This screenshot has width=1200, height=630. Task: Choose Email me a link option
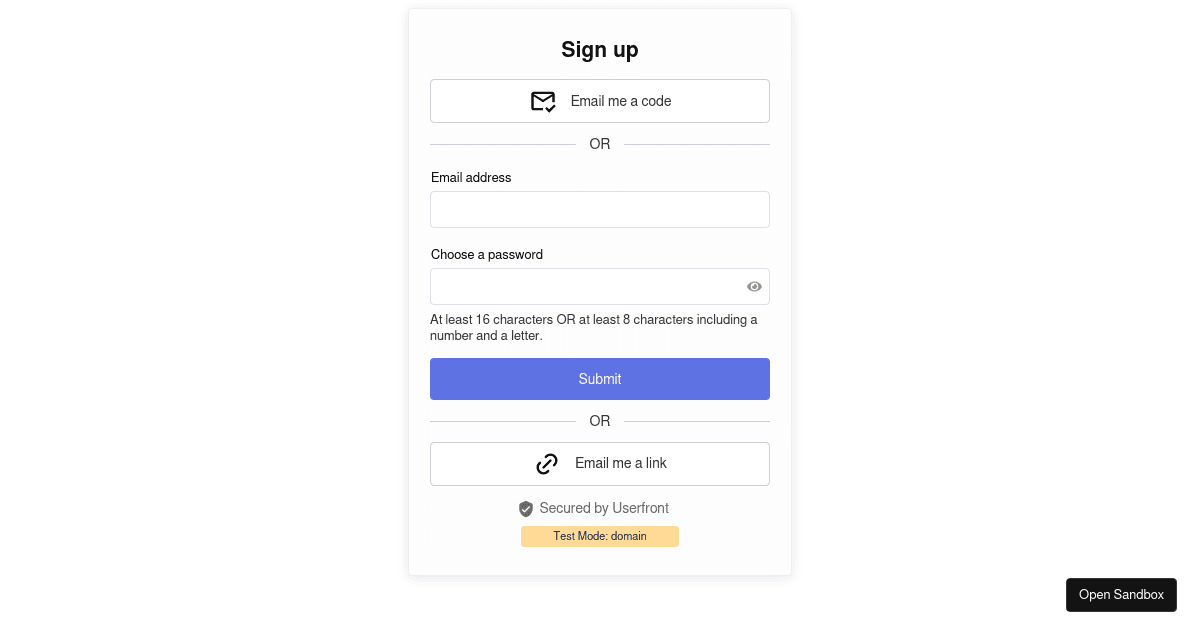click(600, 463)
